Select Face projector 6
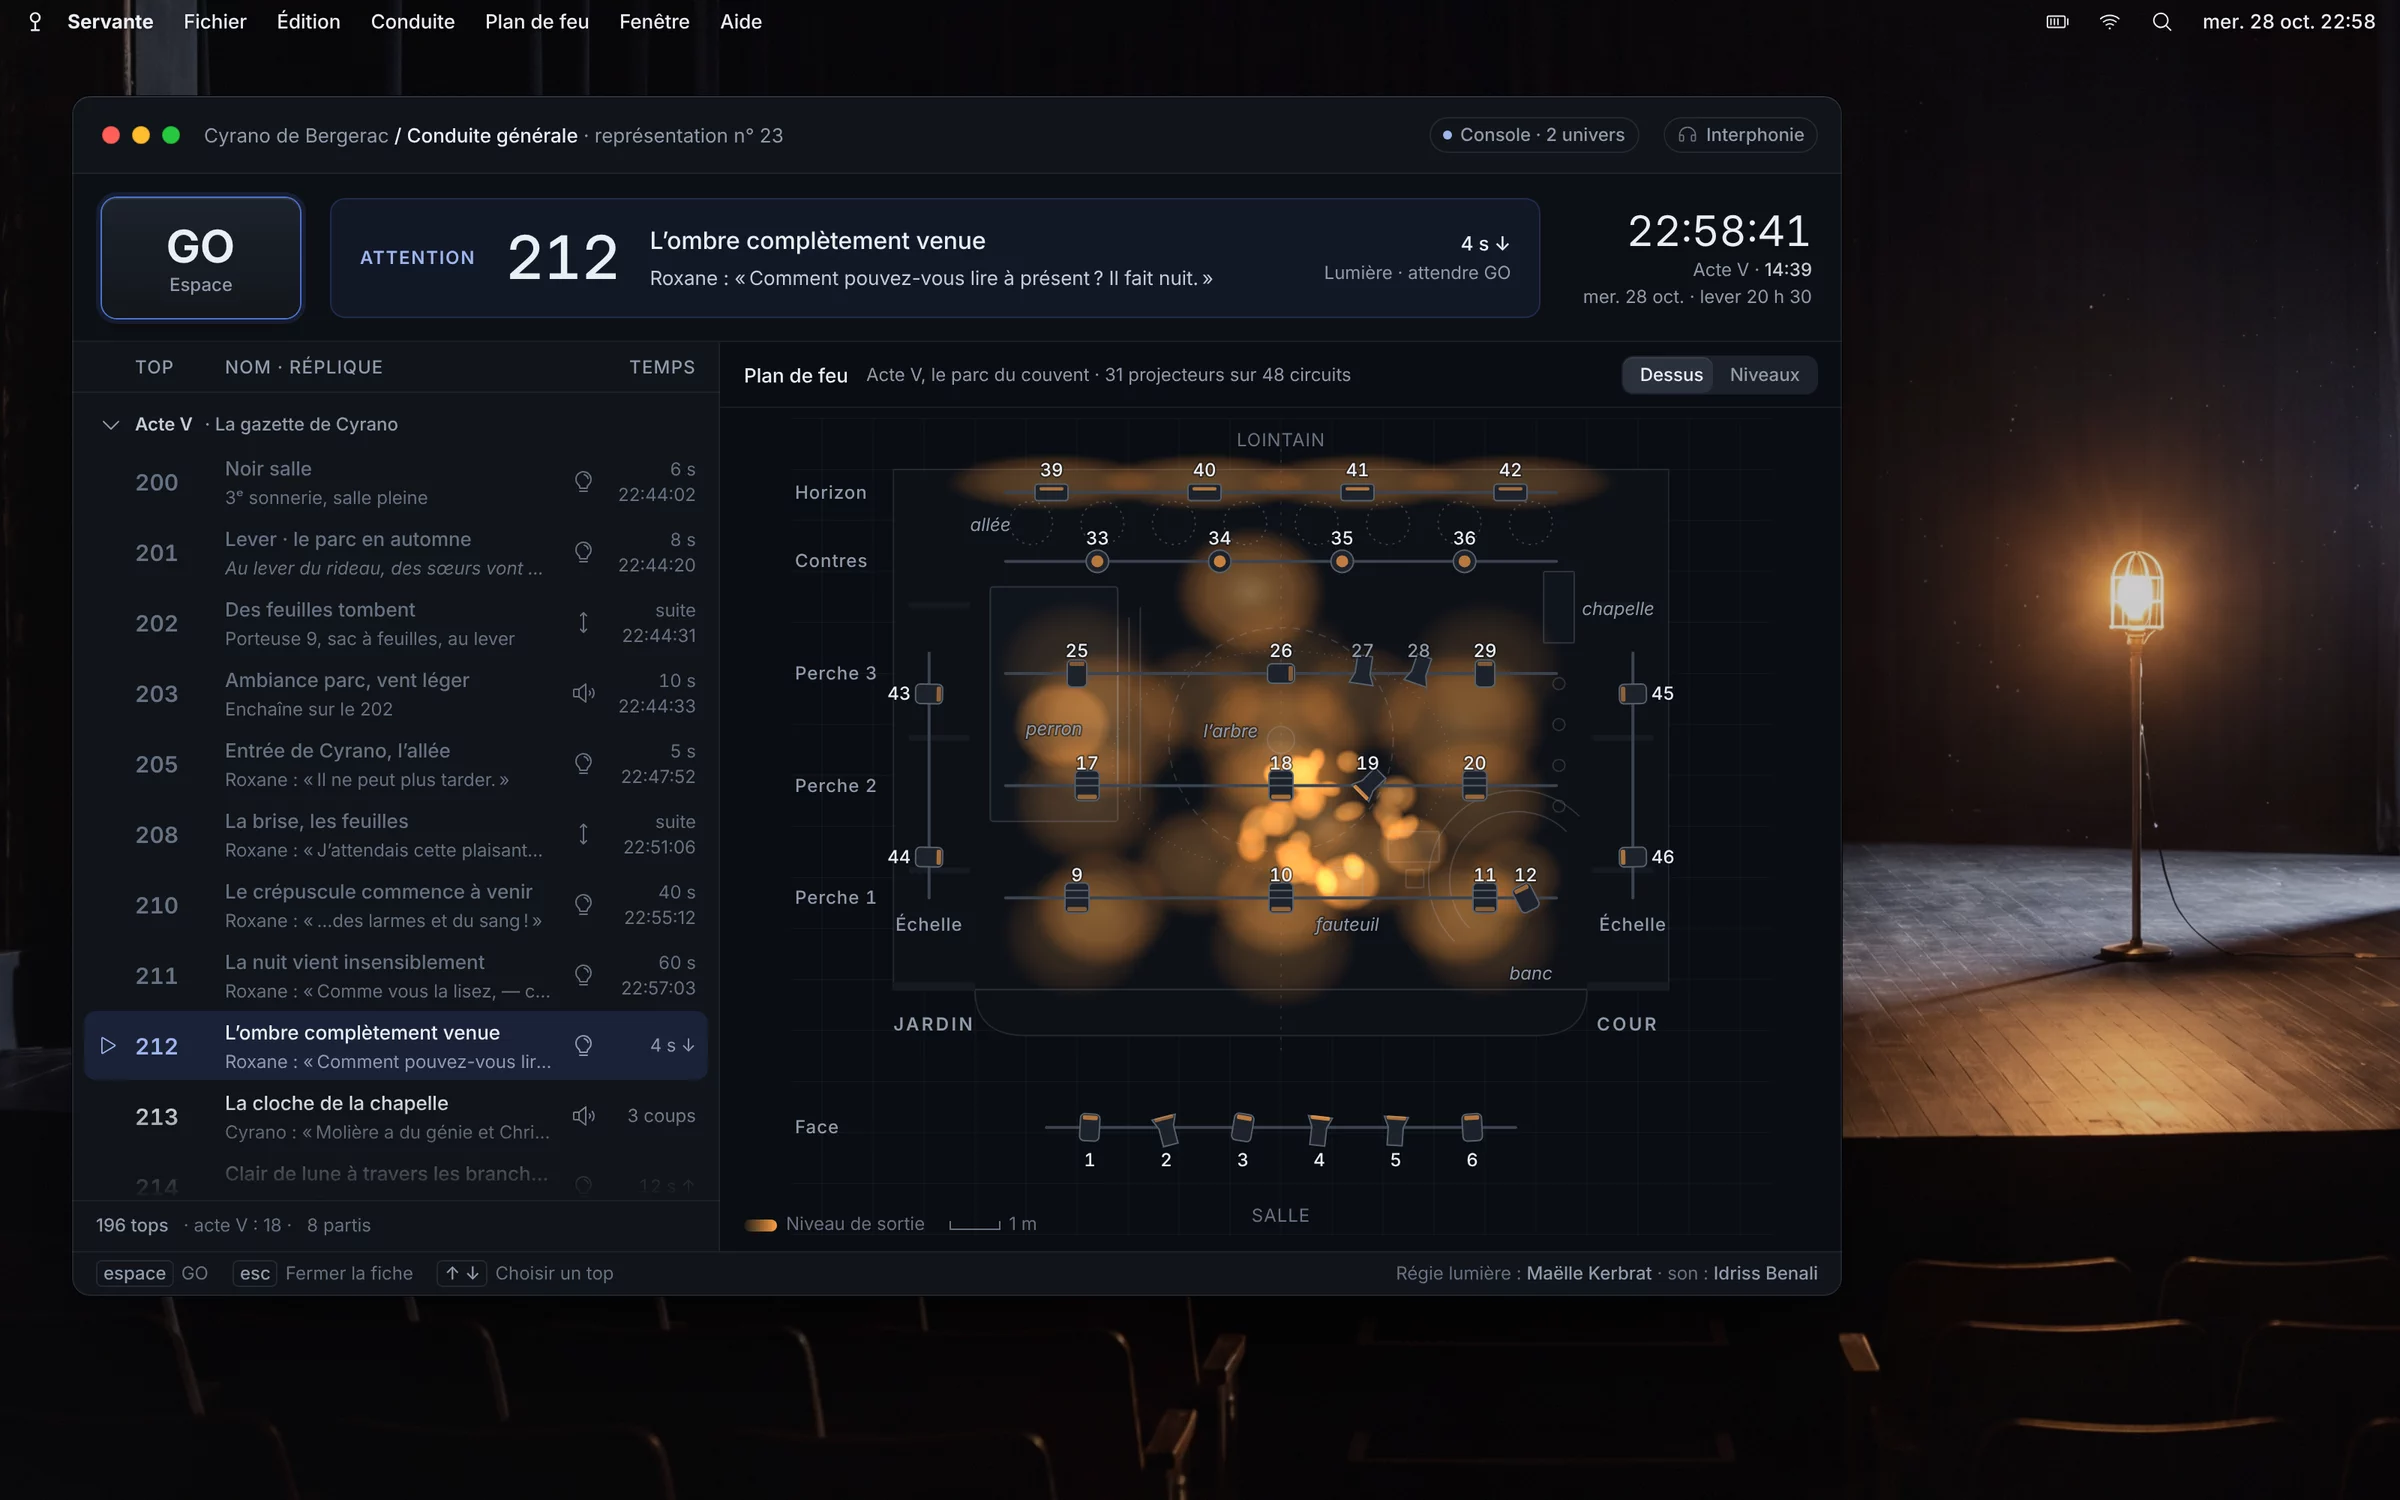Image resolution: width=2400 pixels, height=1500 pixels. pyautogui.click(x=1472, y=1127)
